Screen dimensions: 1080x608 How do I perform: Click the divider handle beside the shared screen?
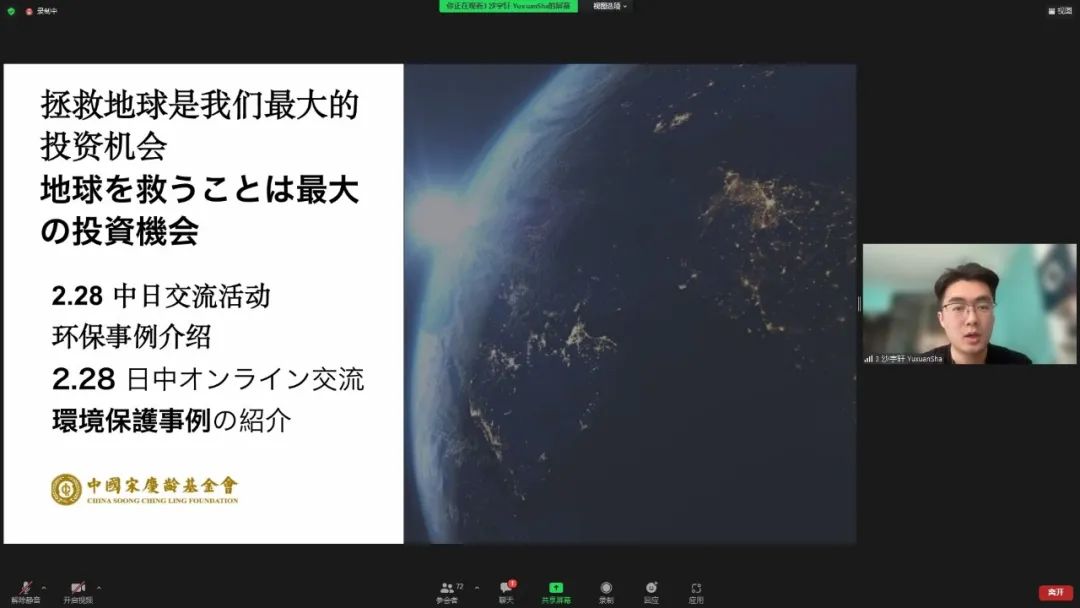click(859, 304)
